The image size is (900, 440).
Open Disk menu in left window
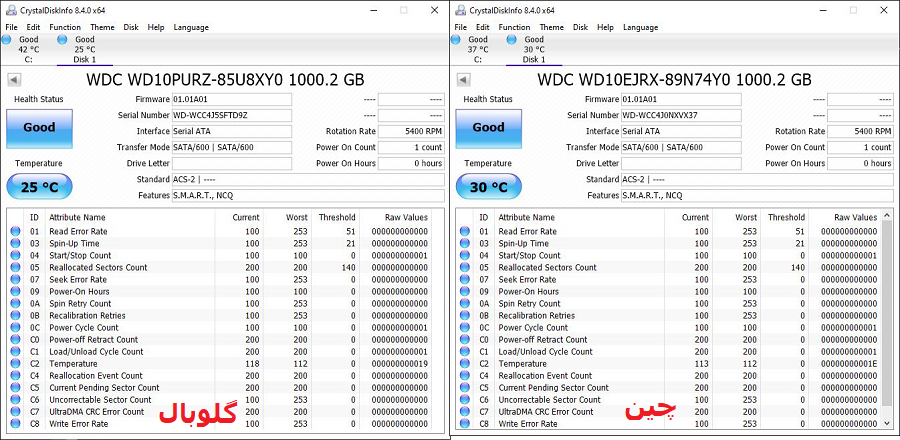coord(131,27)
